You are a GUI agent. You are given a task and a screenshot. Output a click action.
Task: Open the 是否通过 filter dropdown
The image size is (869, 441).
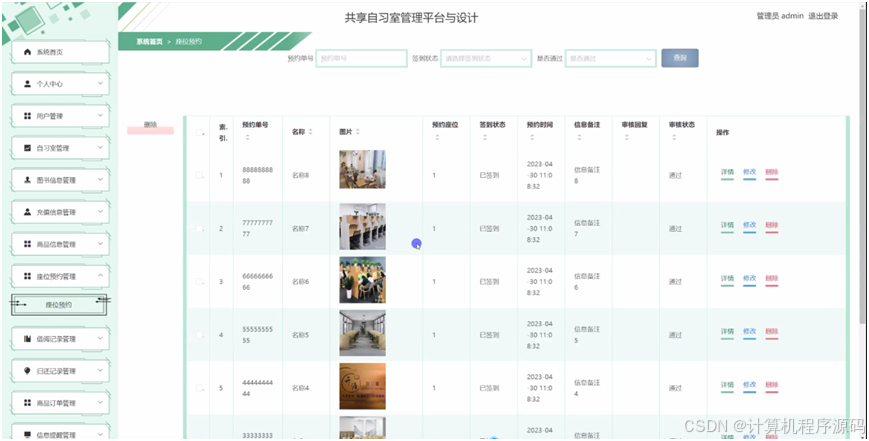[x=611, y=58]
